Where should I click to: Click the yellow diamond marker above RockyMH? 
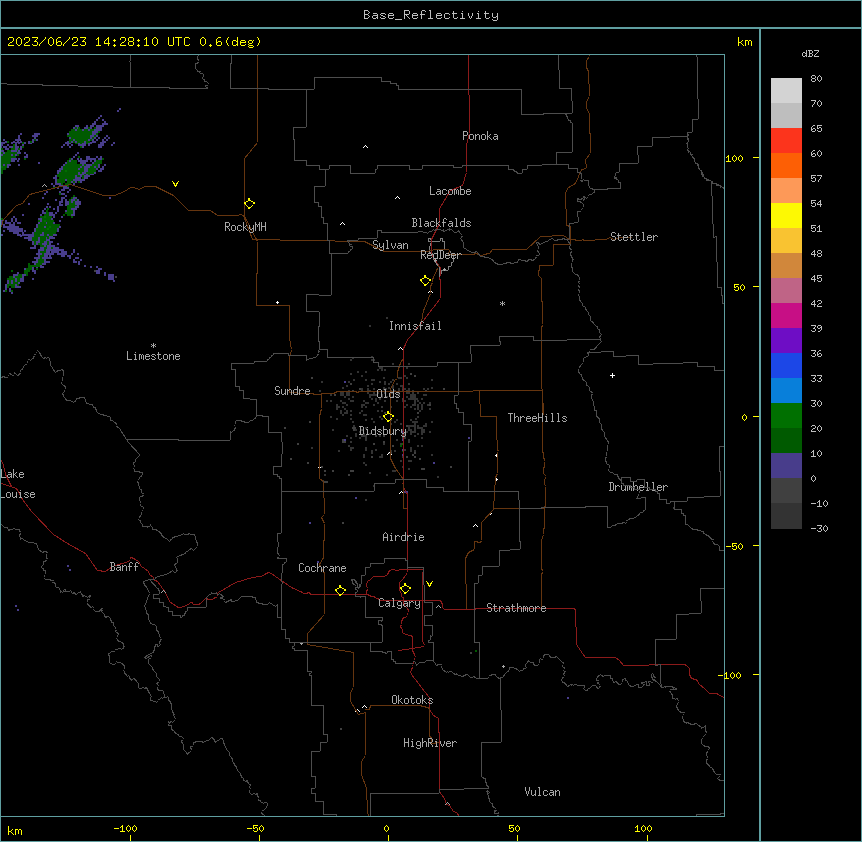point(249,203)
